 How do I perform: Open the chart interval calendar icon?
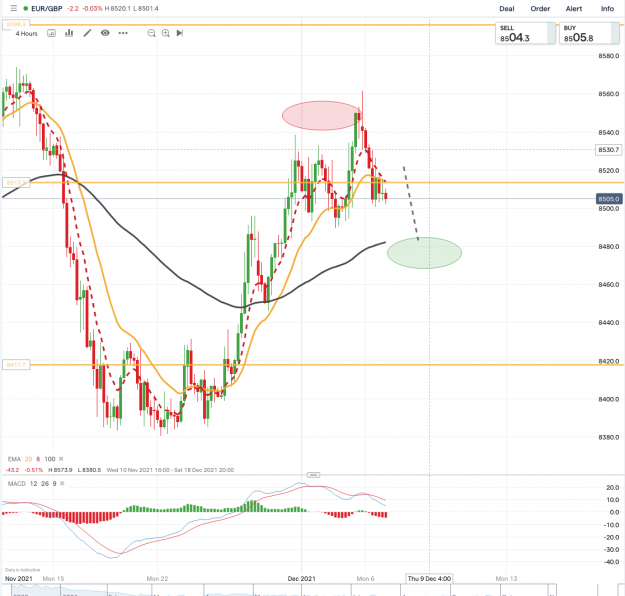point(51,33)
